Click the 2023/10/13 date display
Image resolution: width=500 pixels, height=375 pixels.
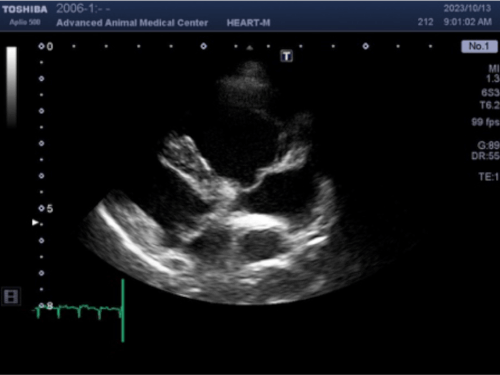pyautogui.click(x=467, y=8)
